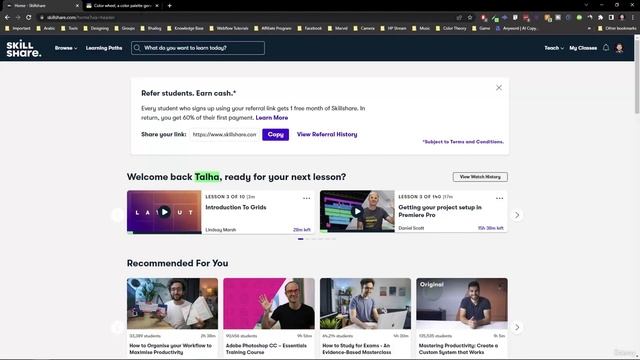
Task: Go back in browser history
Action: click(x=7, y=18)
